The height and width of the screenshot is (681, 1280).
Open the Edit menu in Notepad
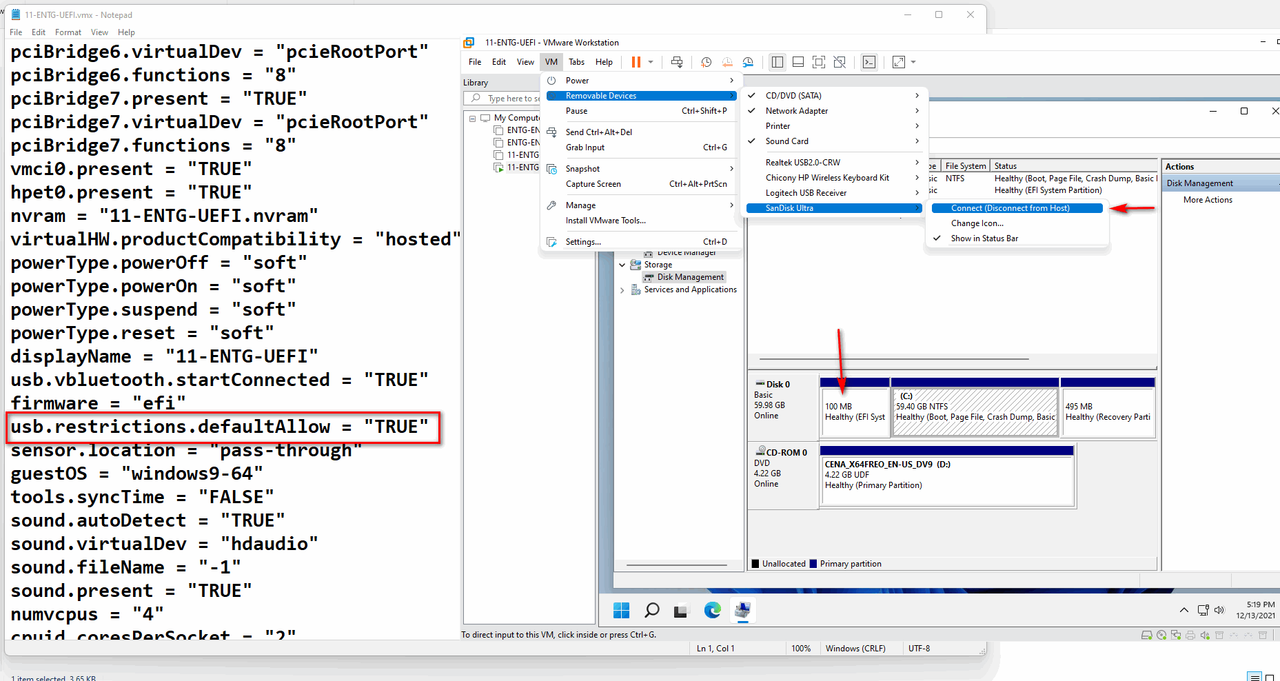(38, 33)
